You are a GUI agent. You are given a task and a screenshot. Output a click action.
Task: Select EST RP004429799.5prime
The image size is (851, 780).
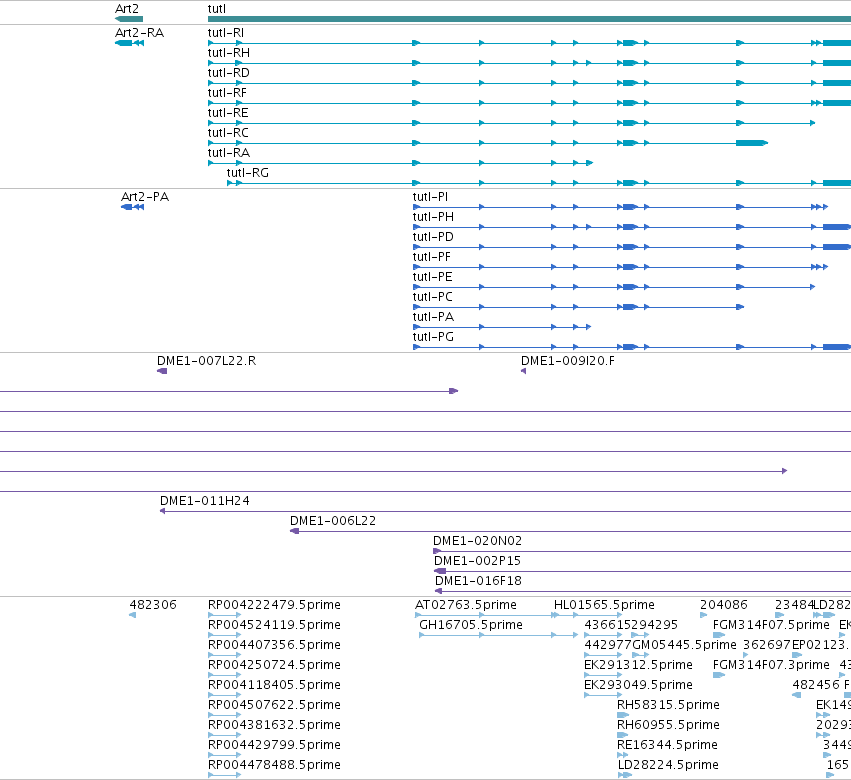(x=274, y=746)
